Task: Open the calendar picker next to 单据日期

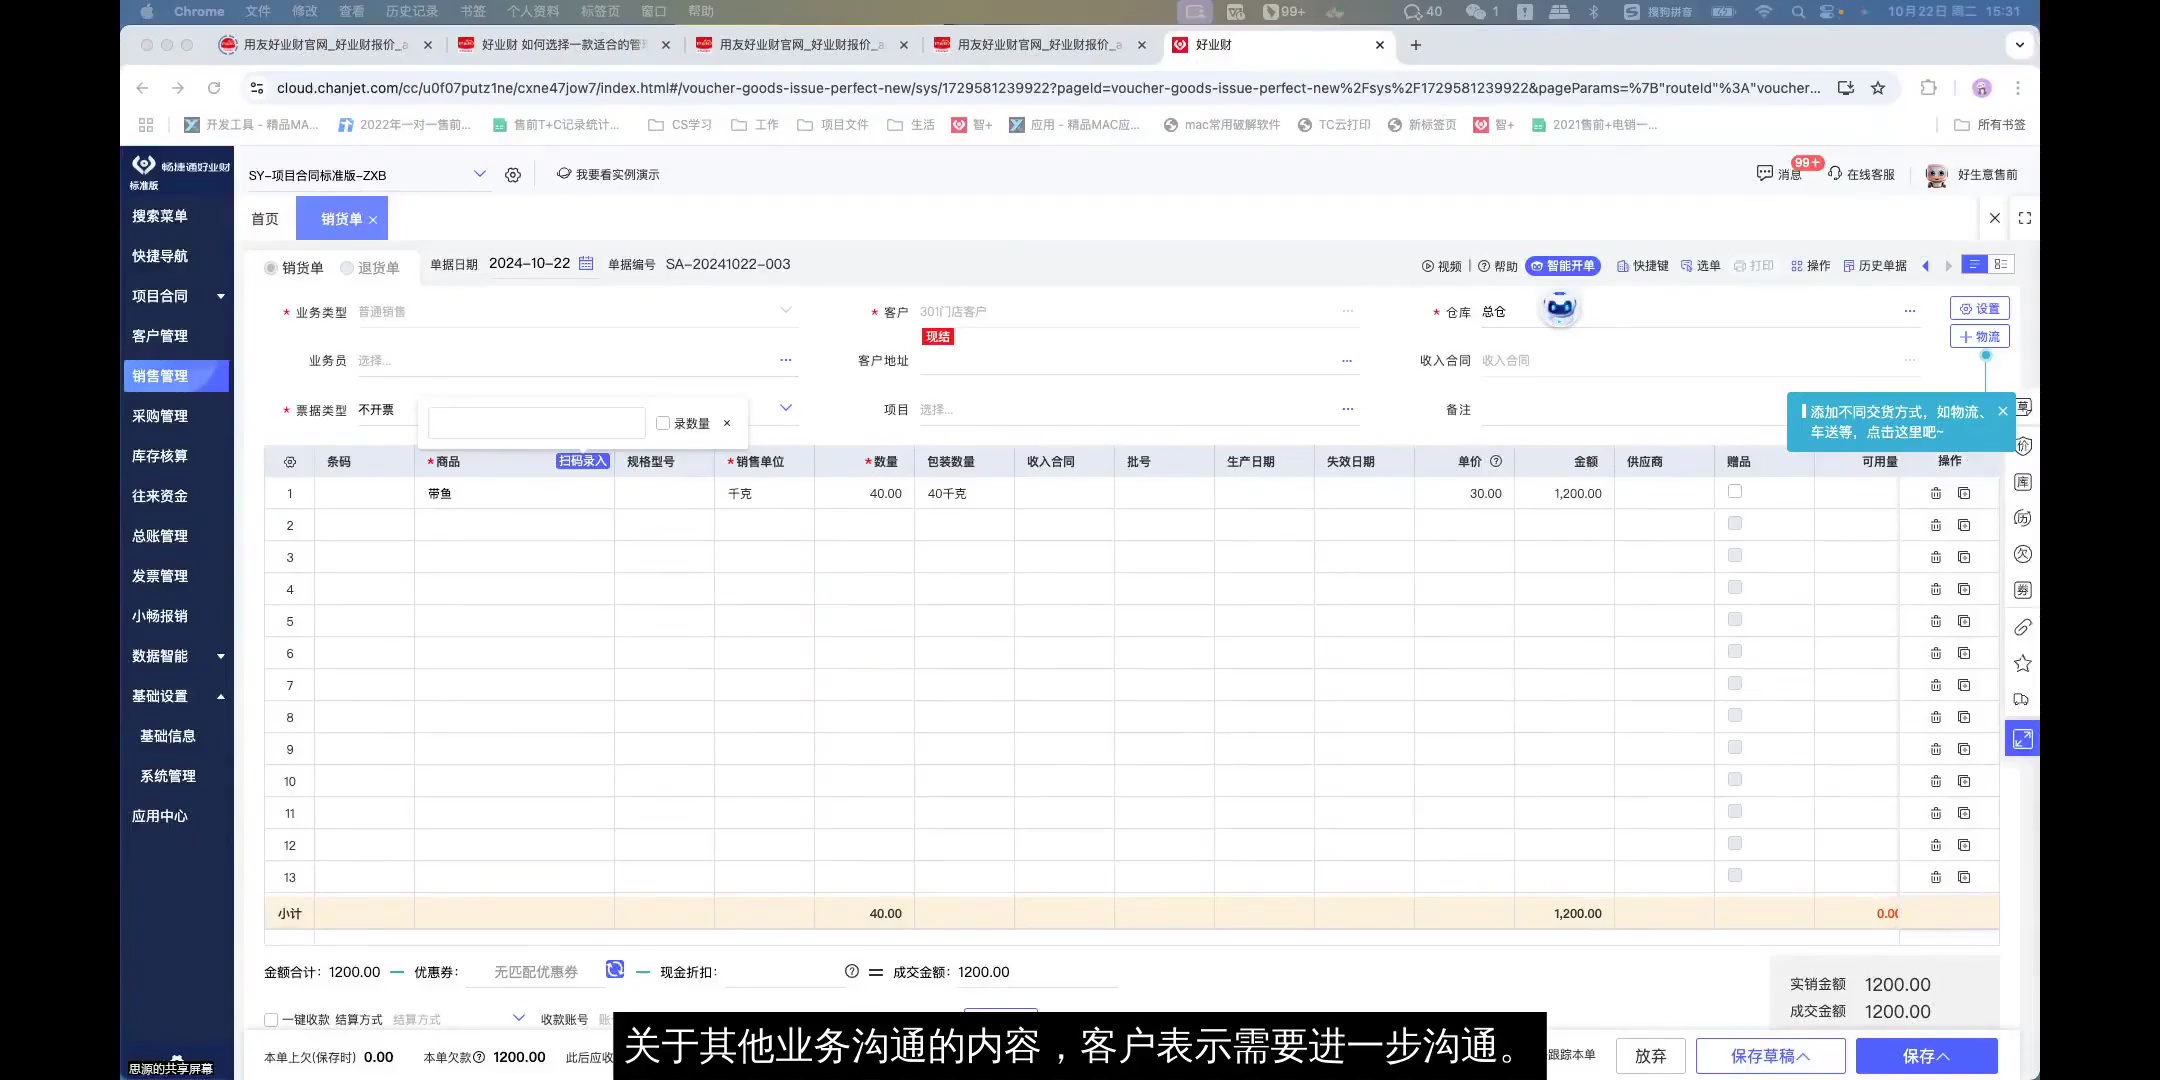Action: coord(585,263)
